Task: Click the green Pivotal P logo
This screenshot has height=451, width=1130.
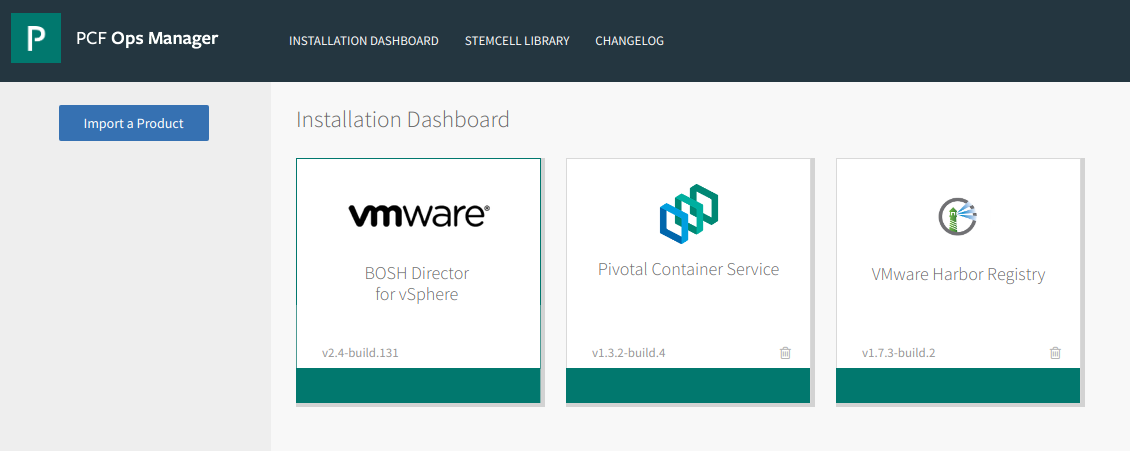Action: [x=36, y=38]
